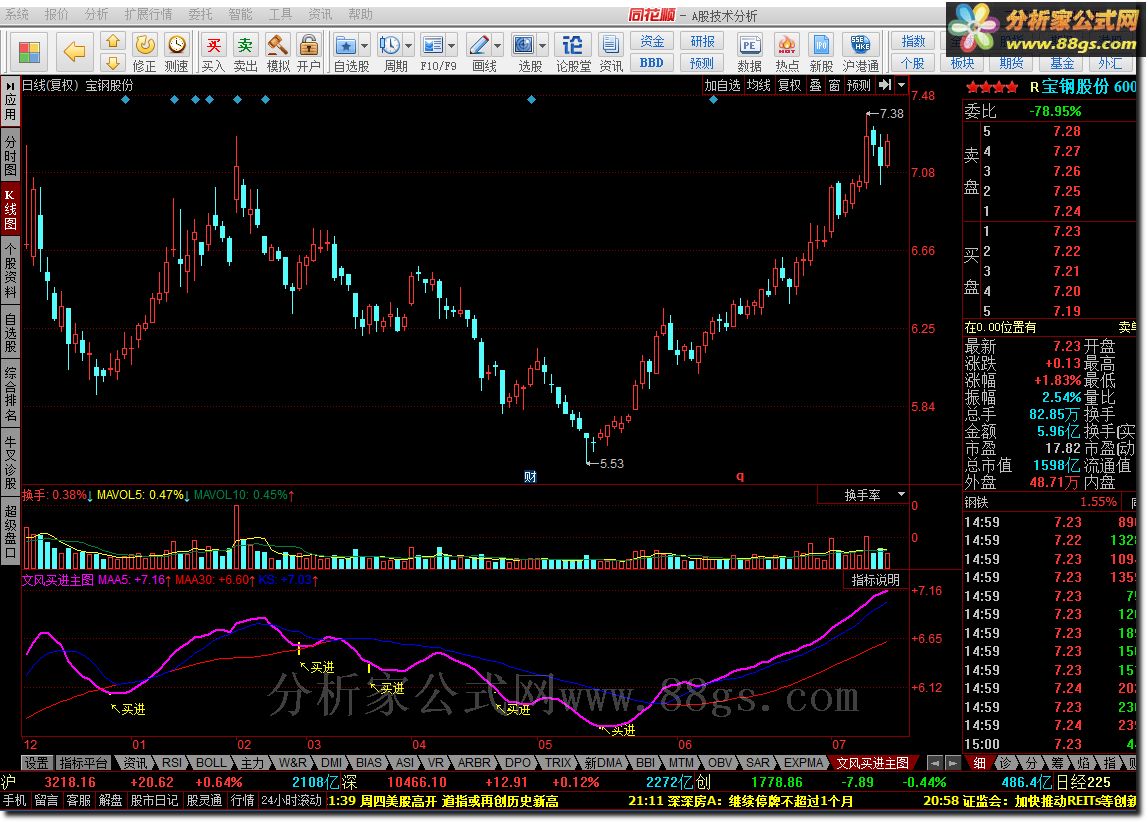Click 加自选 add to watchlist
The image size is (1148, 822).
722,85
